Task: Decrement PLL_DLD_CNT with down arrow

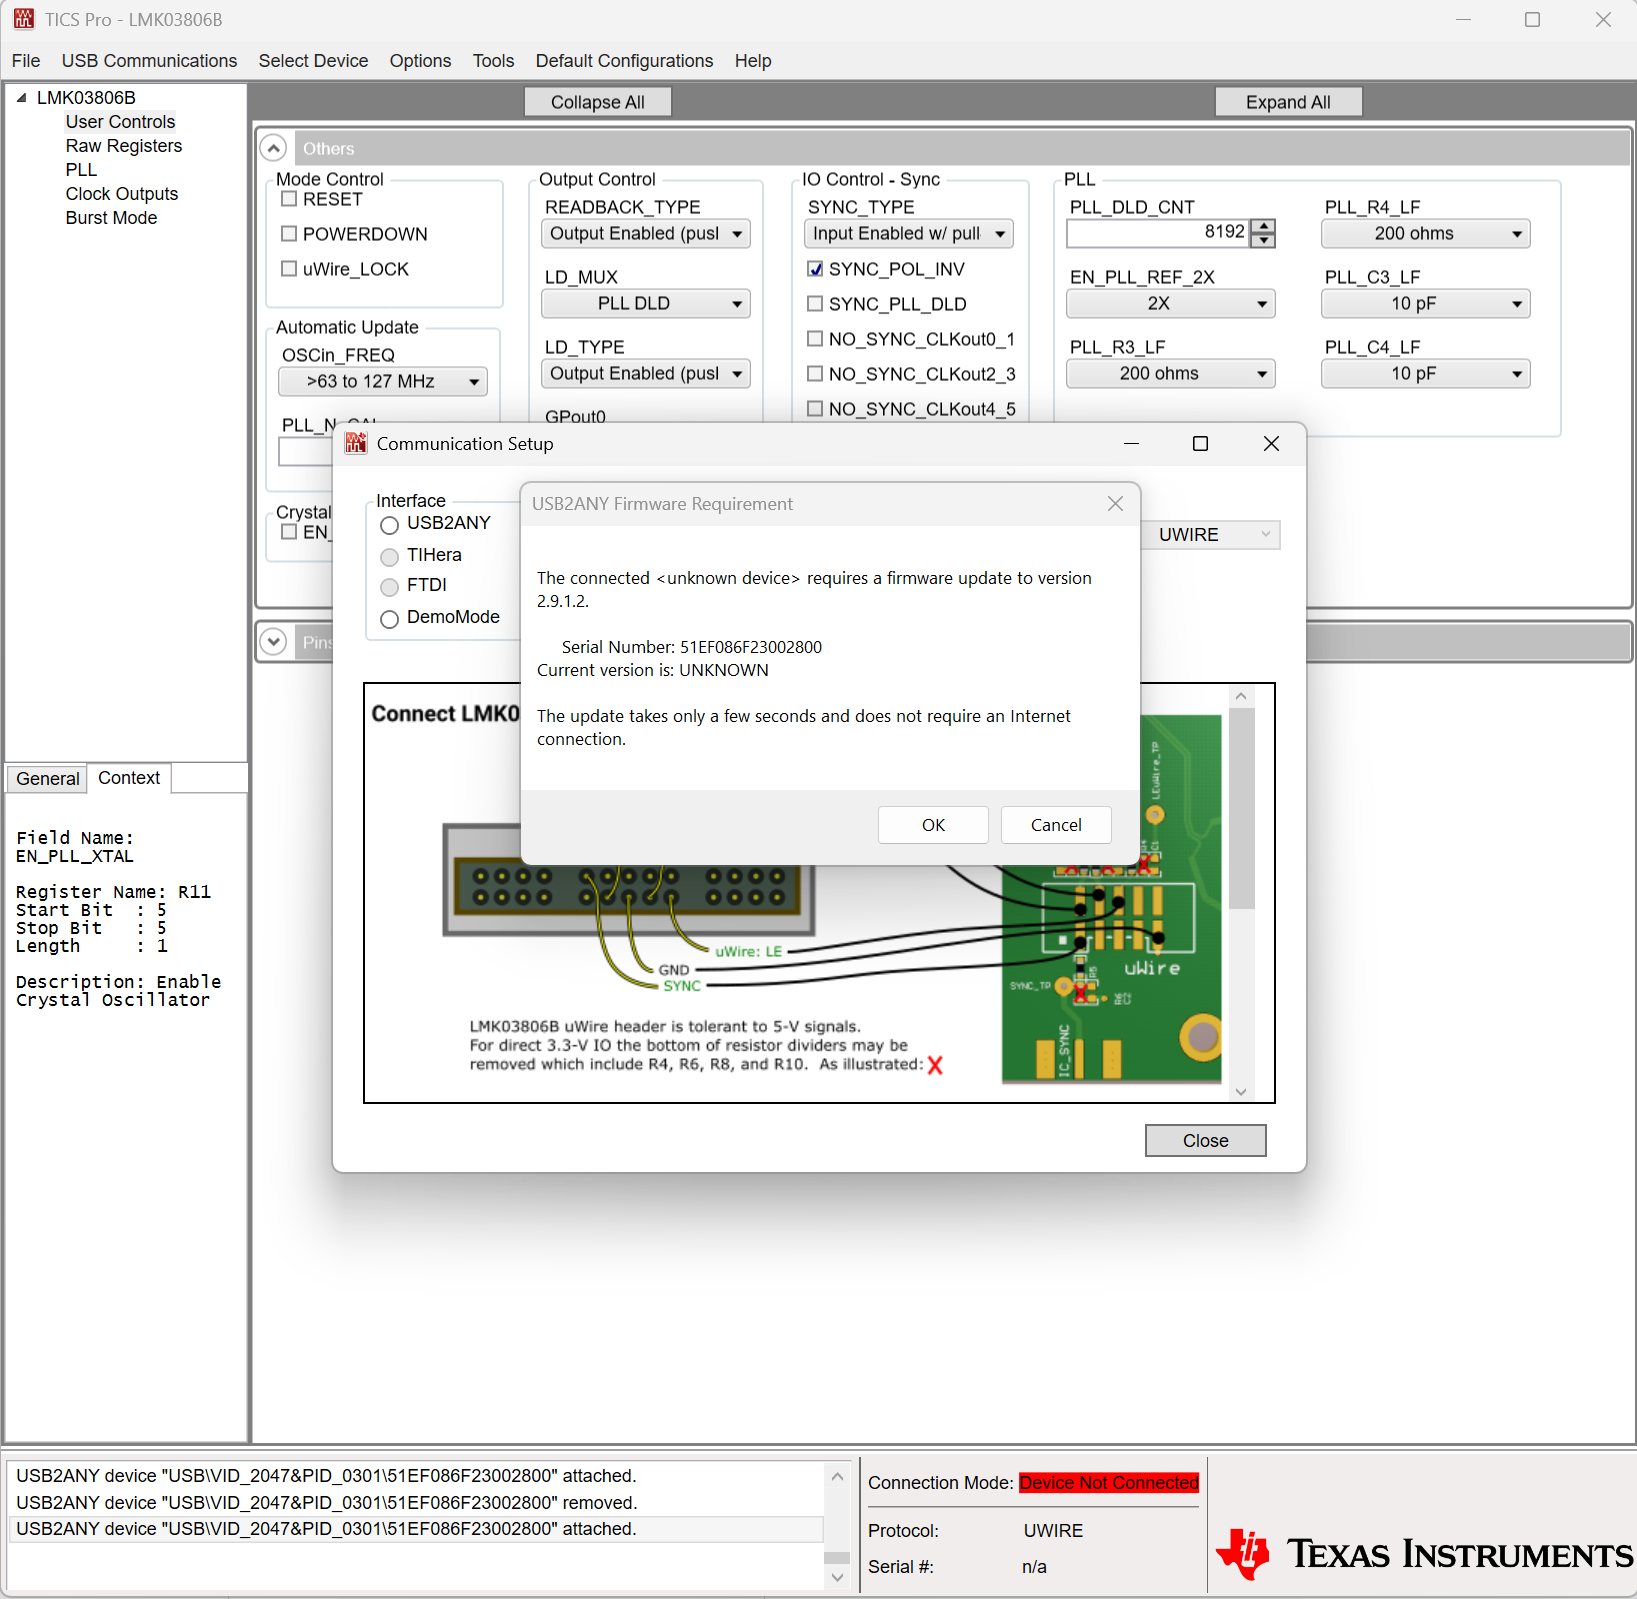Action: pos(1264,240)
